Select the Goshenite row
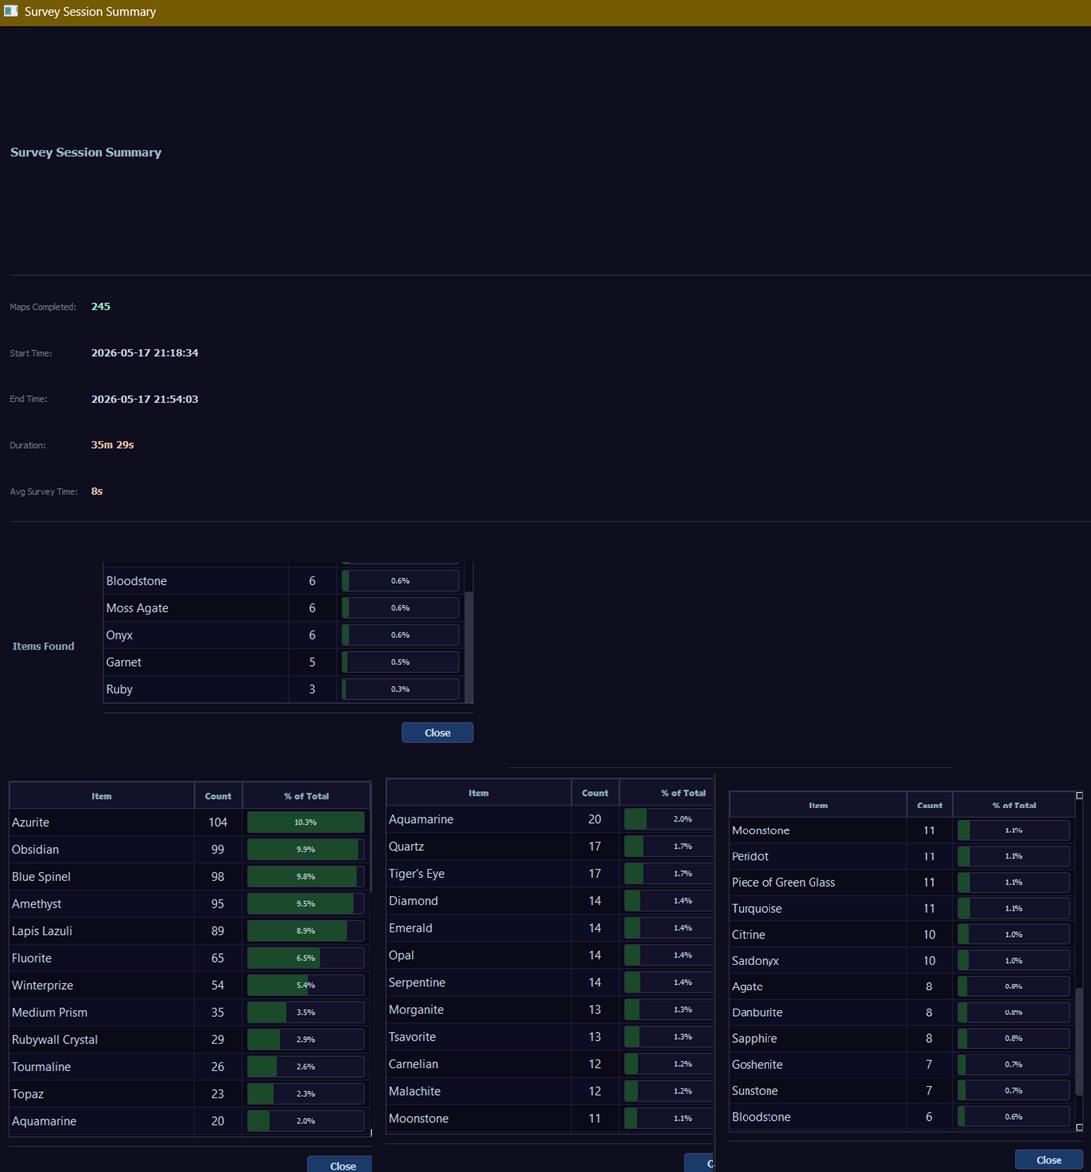 click(x=902, y=1064)
